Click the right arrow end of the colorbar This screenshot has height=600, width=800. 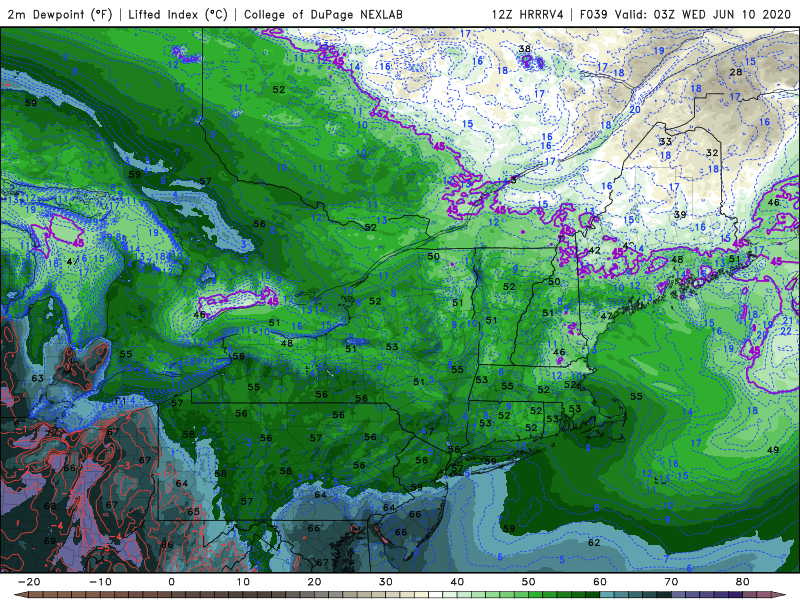[x=781, y=595]
